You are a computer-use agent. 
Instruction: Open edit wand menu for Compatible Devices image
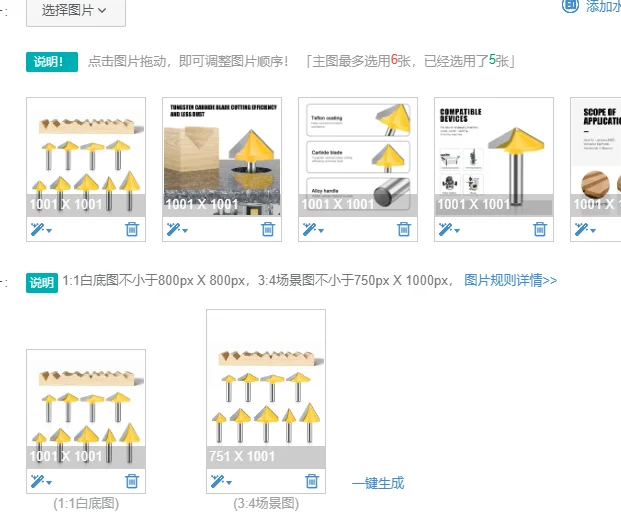point(449,229)
